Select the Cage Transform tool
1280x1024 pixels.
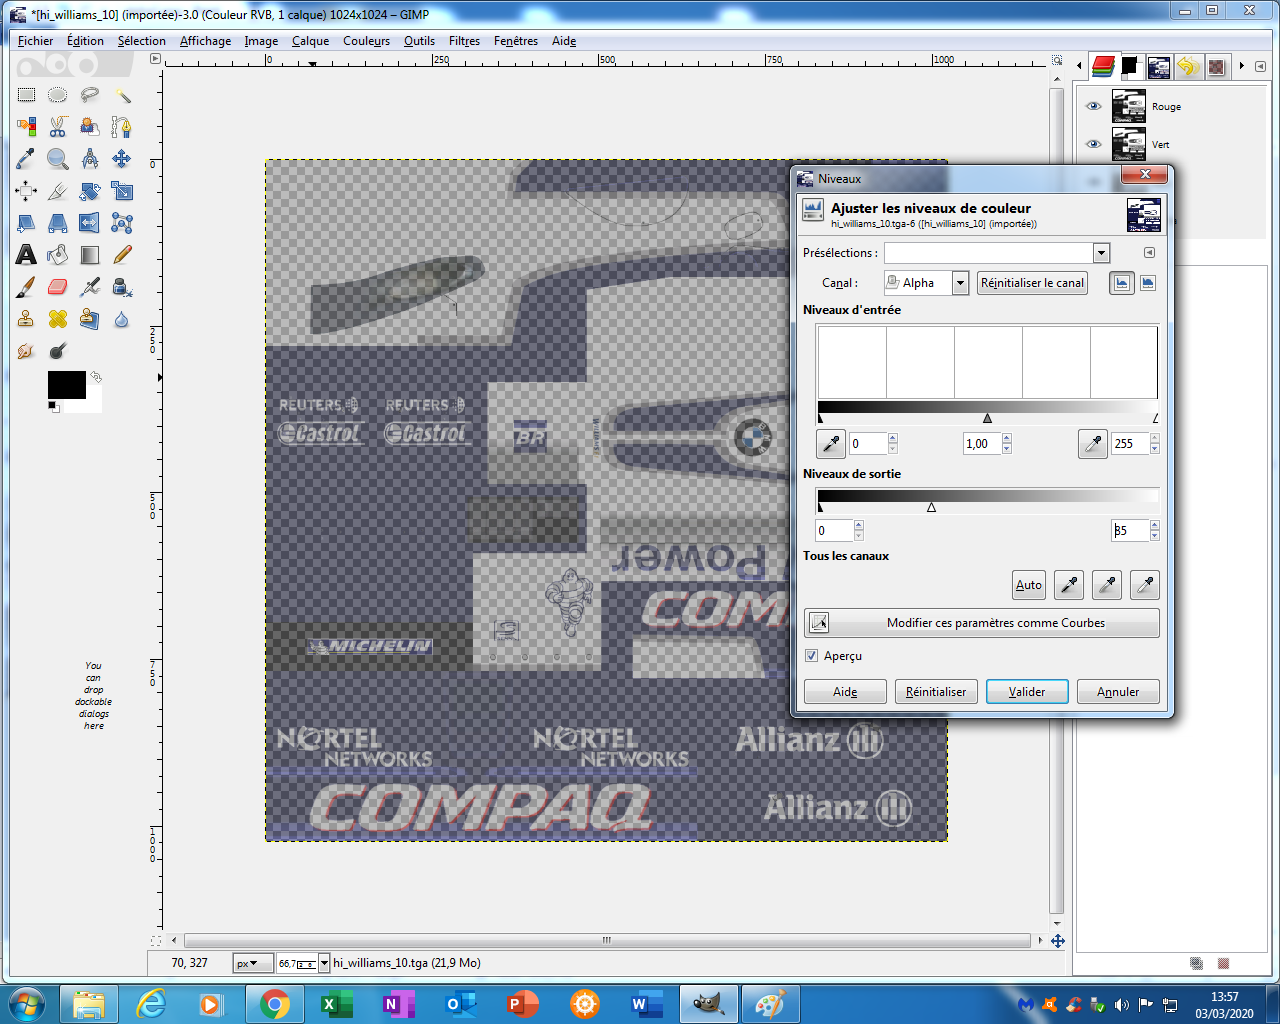tap(122, 223)
